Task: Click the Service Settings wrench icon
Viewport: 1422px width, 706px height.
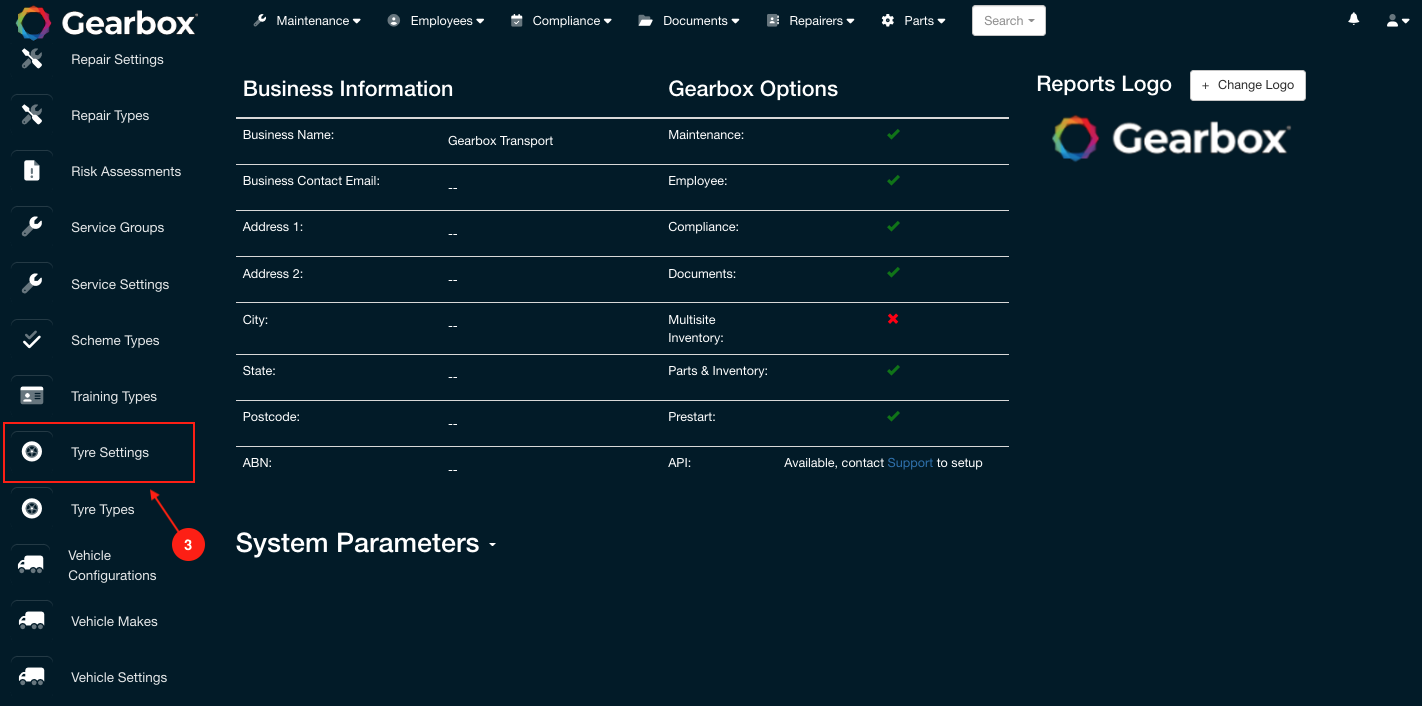Action: click(32, 284)
